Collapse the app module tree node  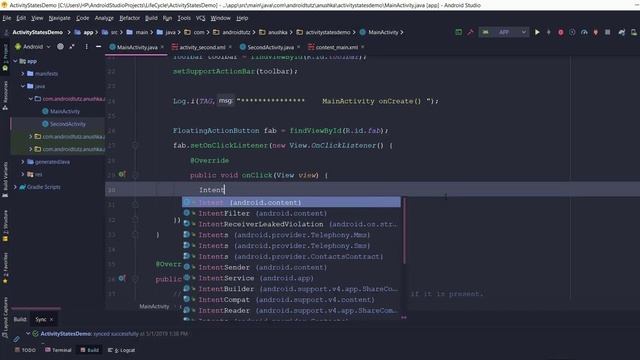click(x=16, y=61)
